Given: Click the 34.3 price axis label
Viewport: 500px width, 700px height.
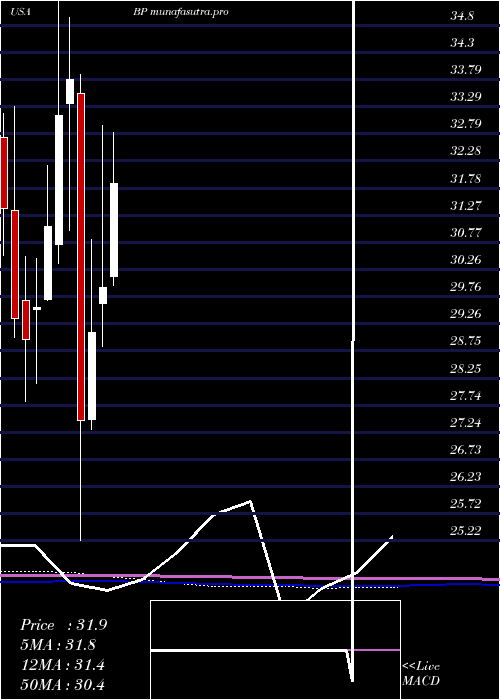Looking at the screenshot, I should click(x=462, y=43).
